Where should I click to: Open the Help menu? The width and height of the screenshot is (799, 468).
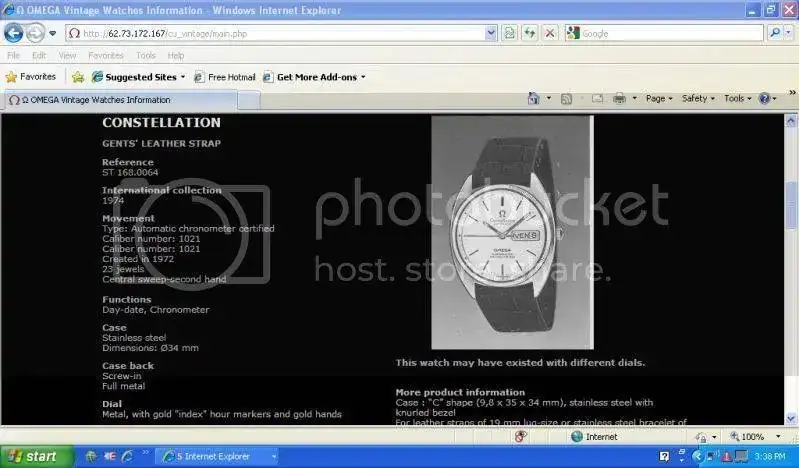point(176,55)
